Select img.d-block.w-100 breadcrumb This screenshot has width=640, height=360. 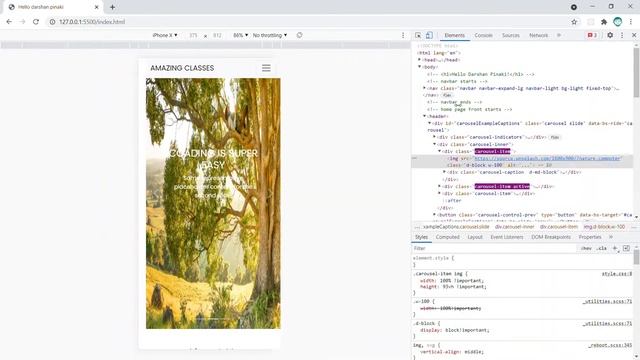(x=604, y=227)
